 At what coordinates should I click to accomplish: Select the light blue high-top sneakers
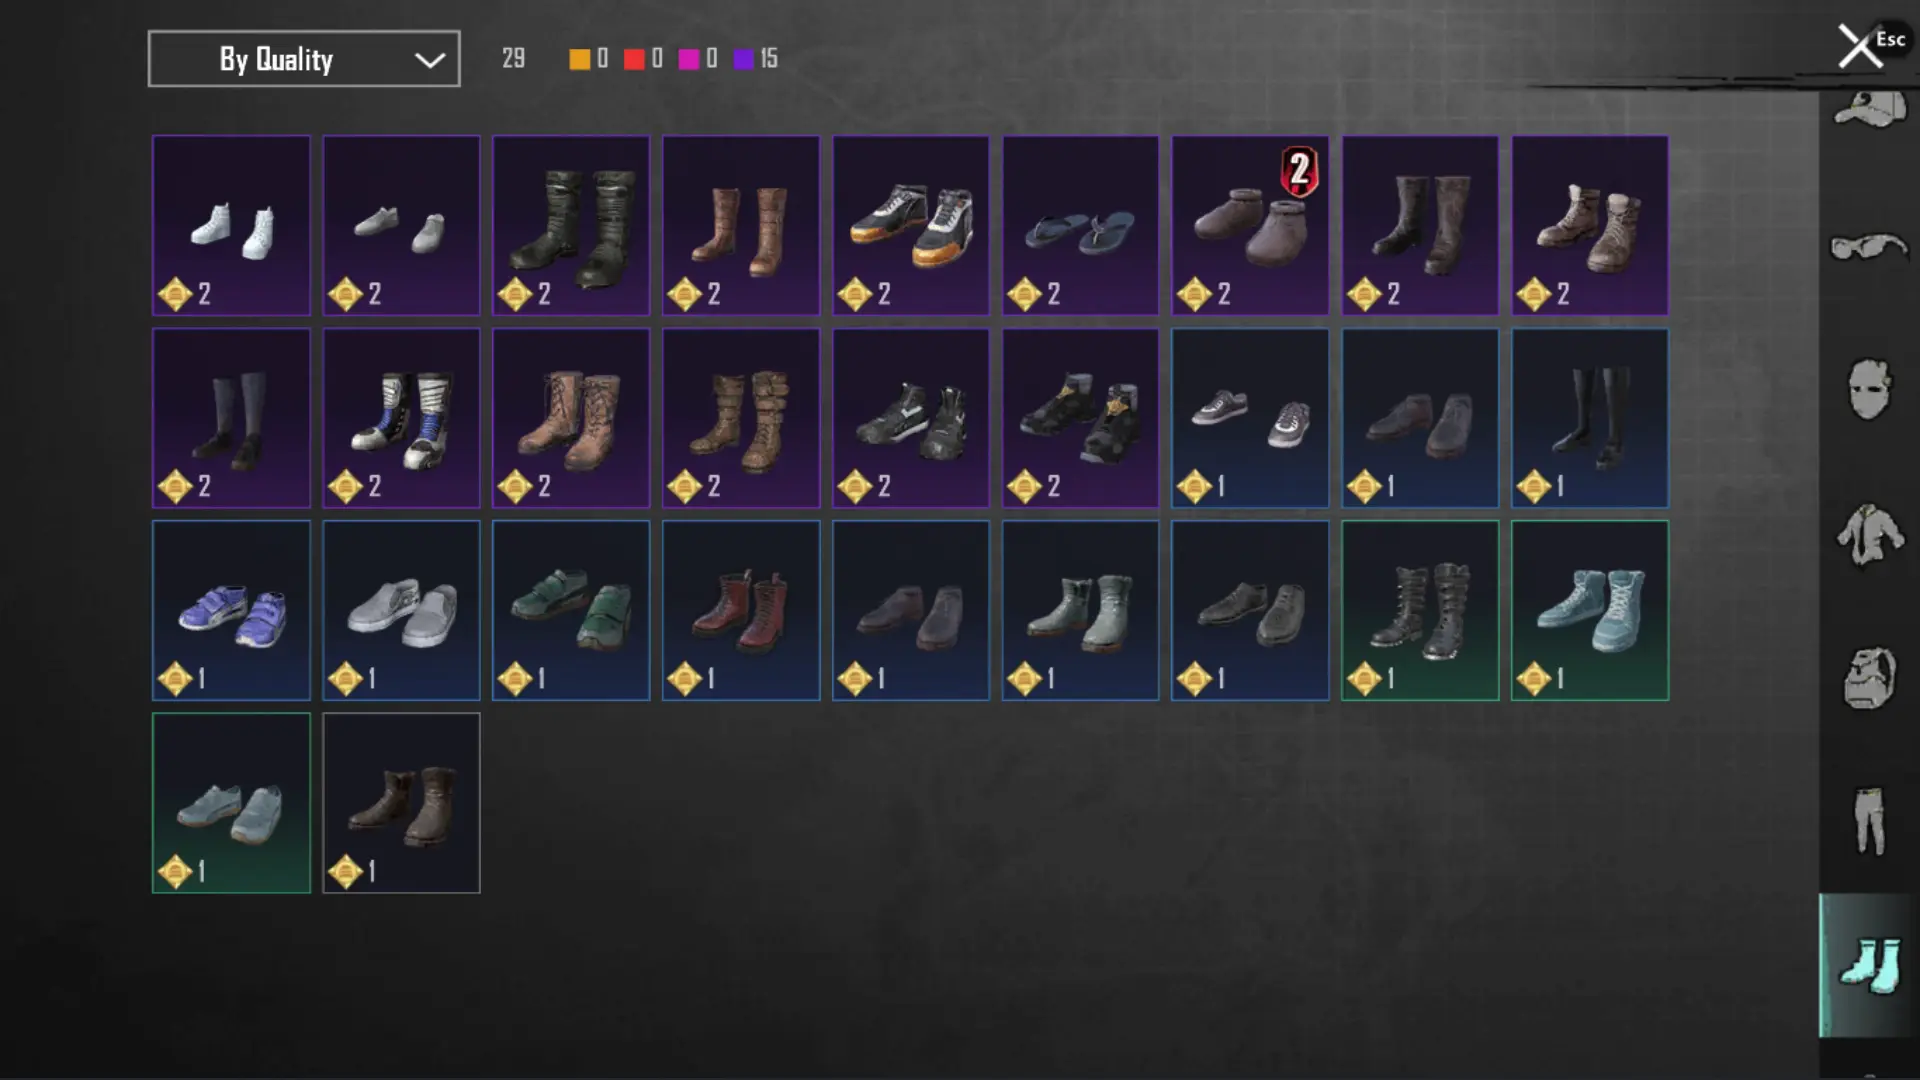[x=1590, y=610]
